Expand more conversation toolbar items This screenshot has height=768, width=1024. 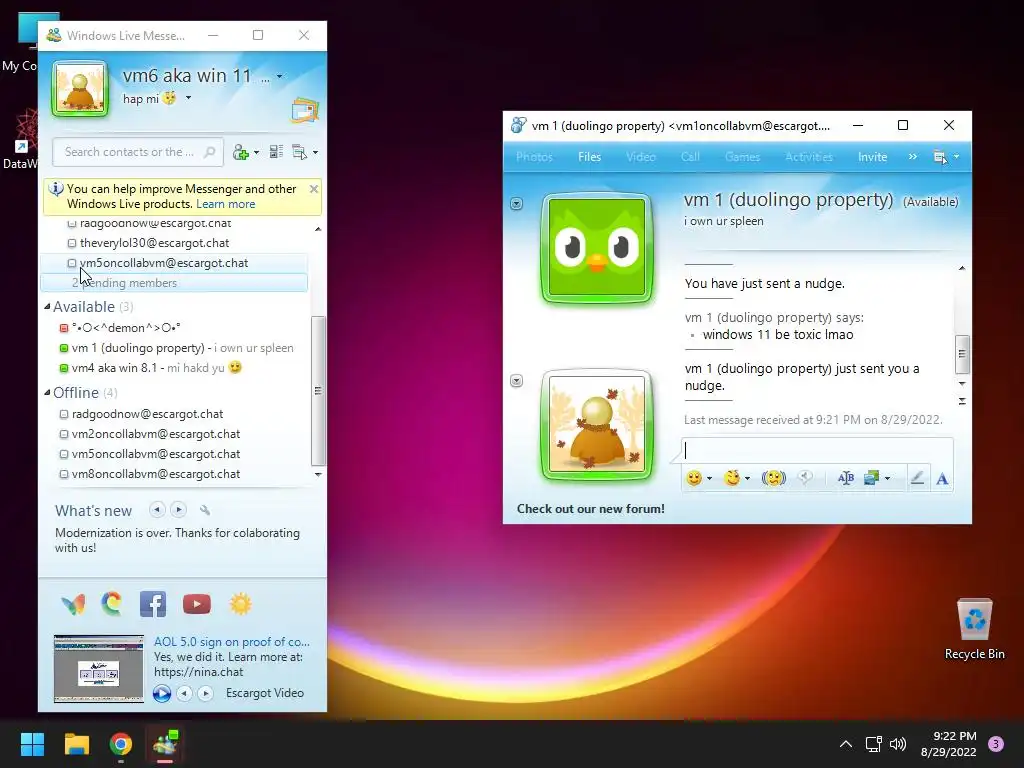(912, 157)
